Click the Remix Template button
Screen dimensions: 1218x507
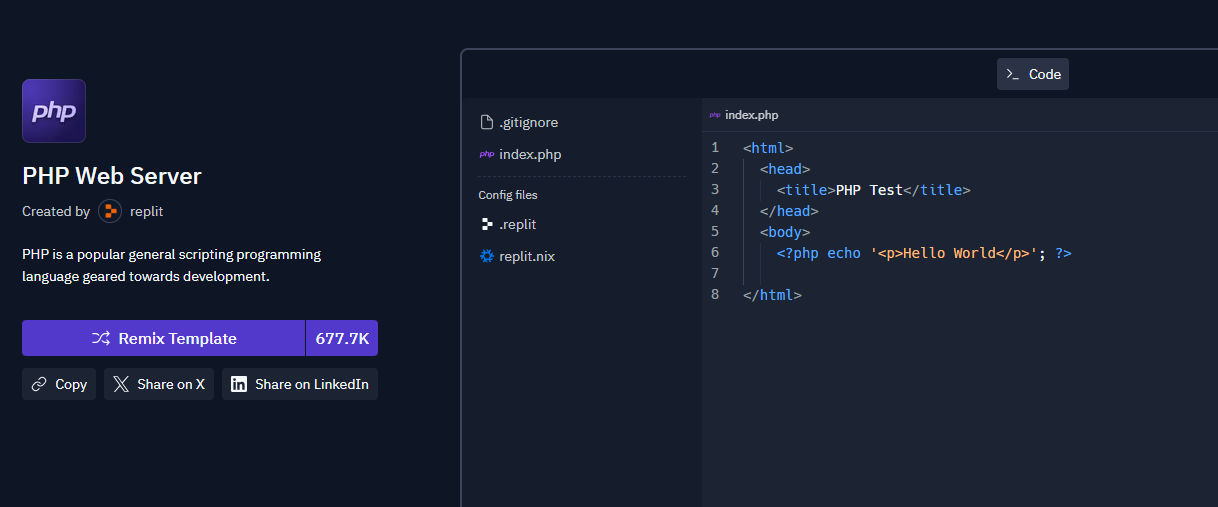click(163, 338)
